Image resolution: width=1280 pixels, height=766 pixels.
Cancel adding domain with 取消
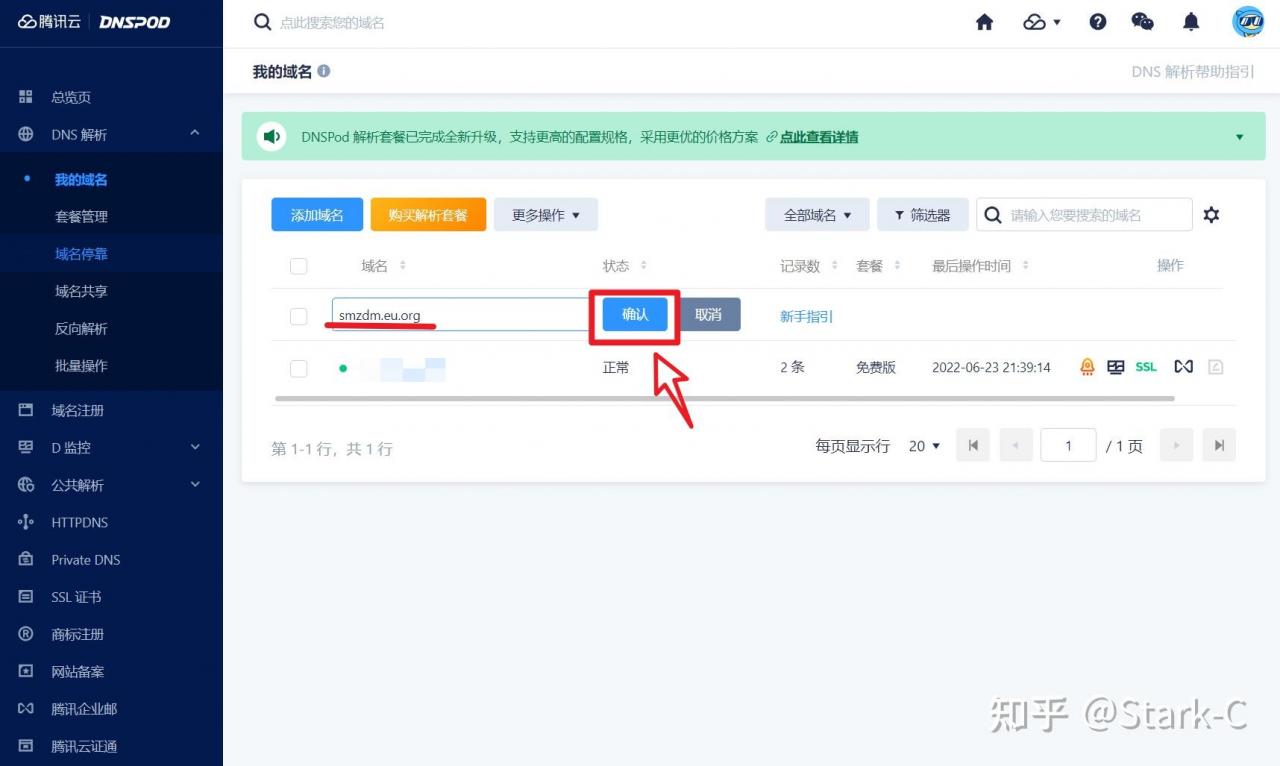(x=708, y=314)
